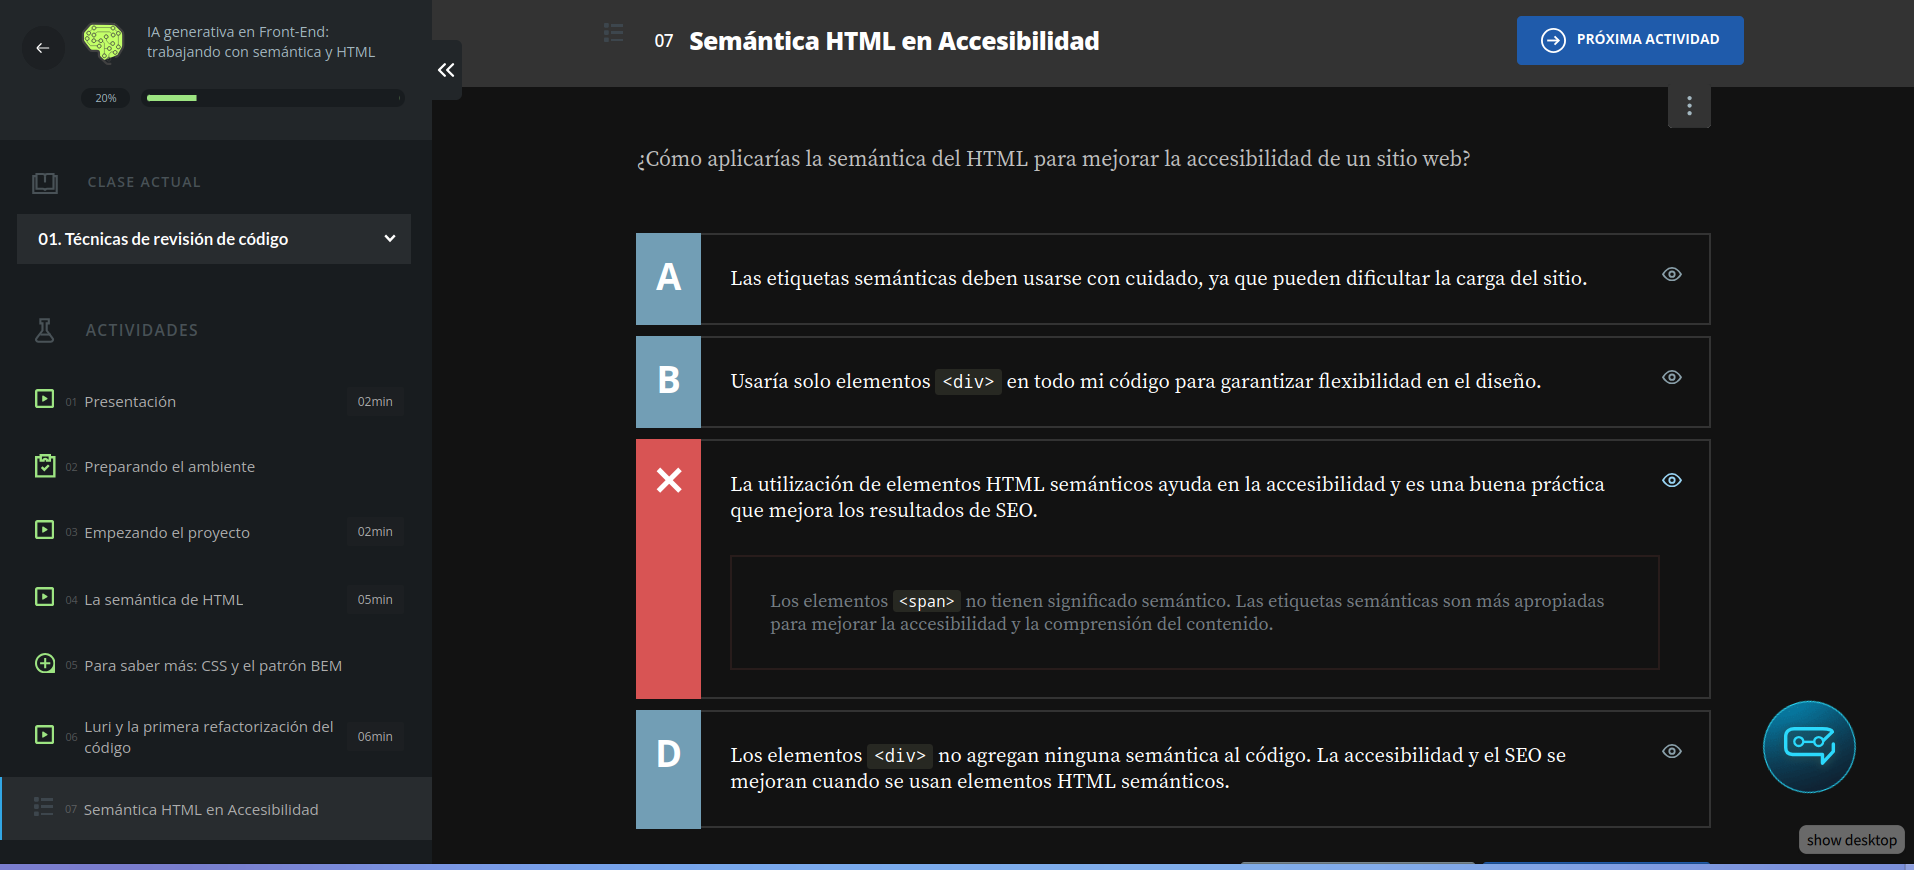Click the heading Semántica HTML en Accesibilidad
1914x870 pixels.
click(x=894, y=41)
